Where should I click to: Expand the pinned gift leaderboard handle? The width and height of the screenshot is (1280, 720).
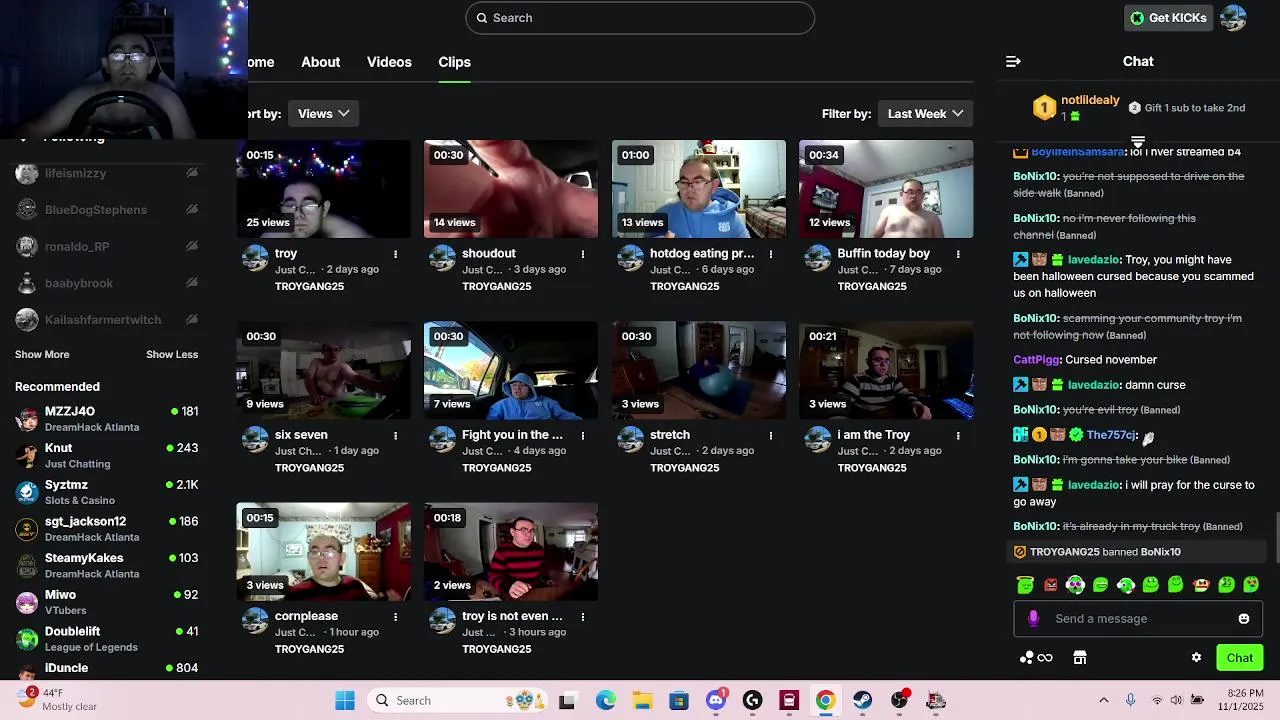[x=1138, y=141]
